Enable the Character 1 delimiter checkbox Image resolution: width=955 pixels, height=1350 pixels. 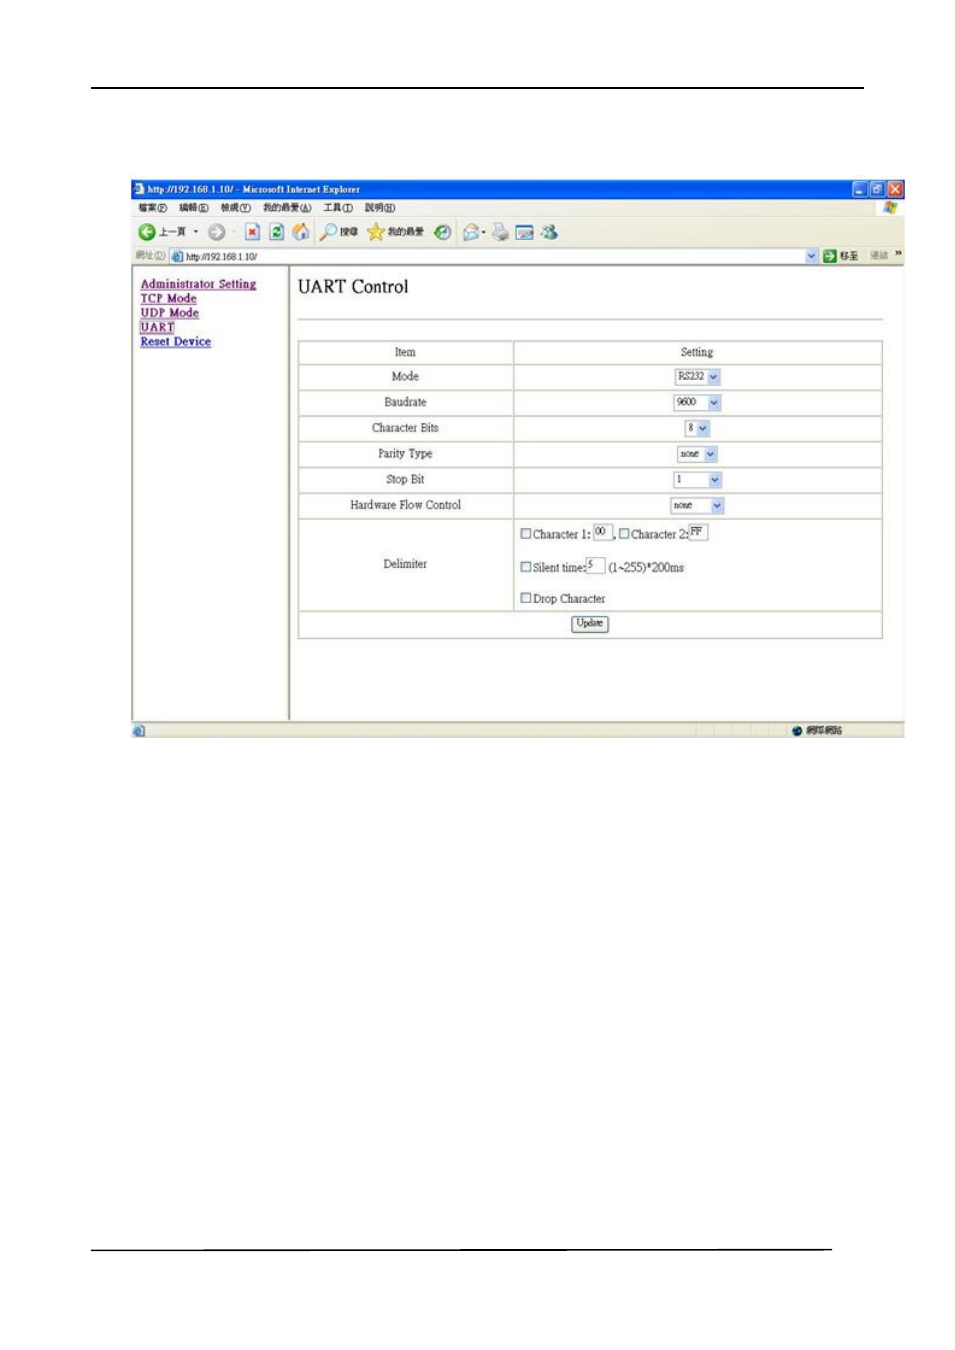click(x=526, y=534)
